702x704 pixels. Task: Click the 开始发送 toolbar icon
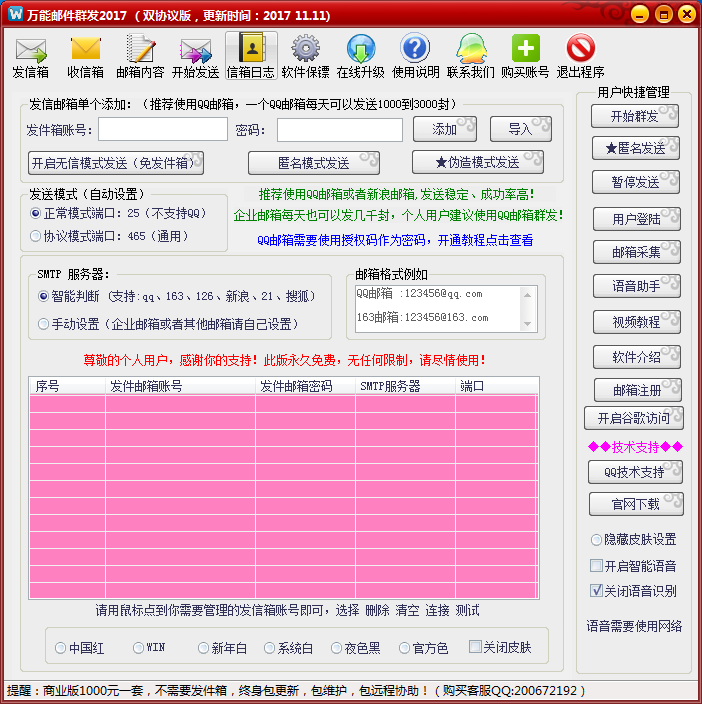coord(195,57)
